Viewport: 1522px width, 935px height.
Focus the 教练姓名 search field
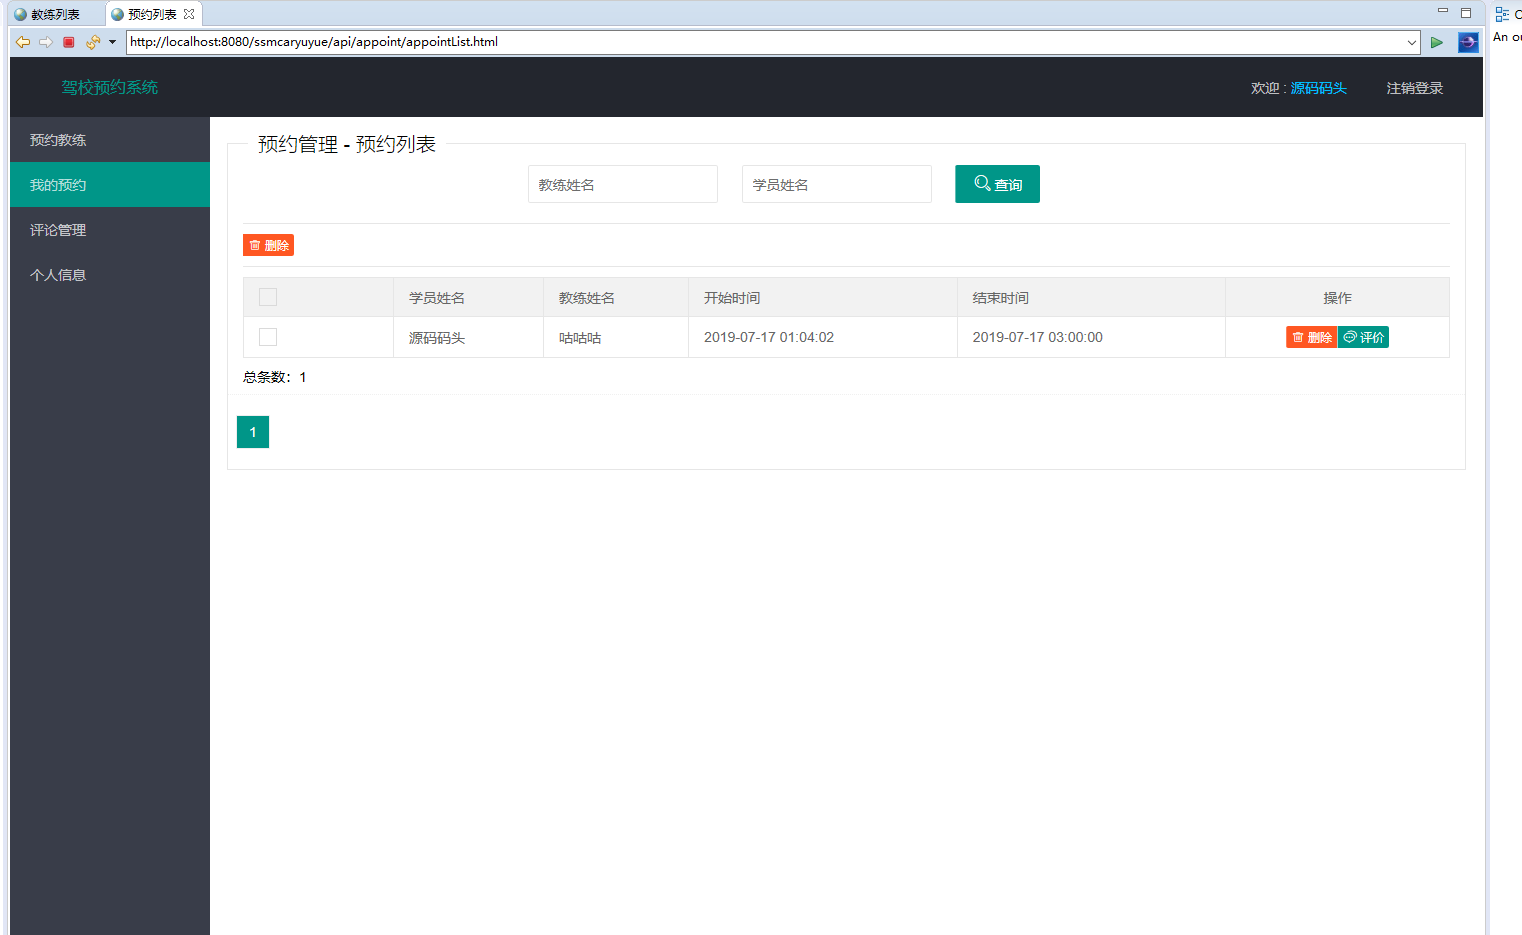(623, 184)
